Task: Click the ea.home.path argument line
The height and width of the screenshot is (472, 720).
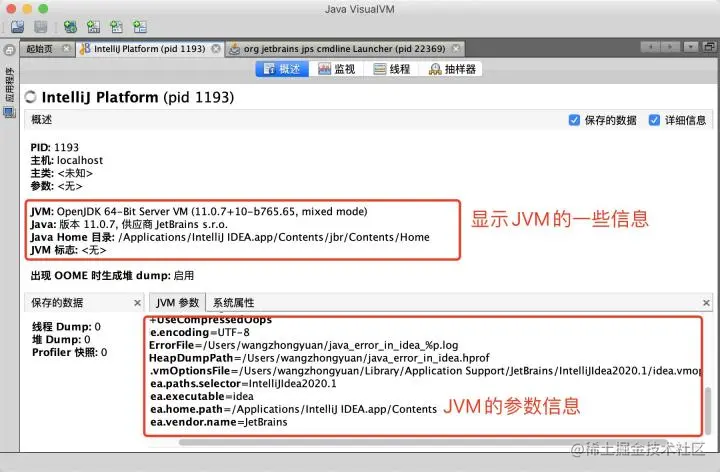Action: [293, 410]
